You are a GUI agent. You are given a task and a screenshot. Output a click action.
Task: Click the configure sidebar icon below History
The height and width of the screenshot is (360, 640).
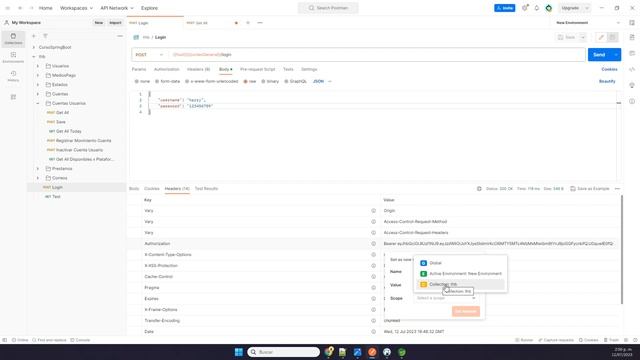(x=13, y=97)
